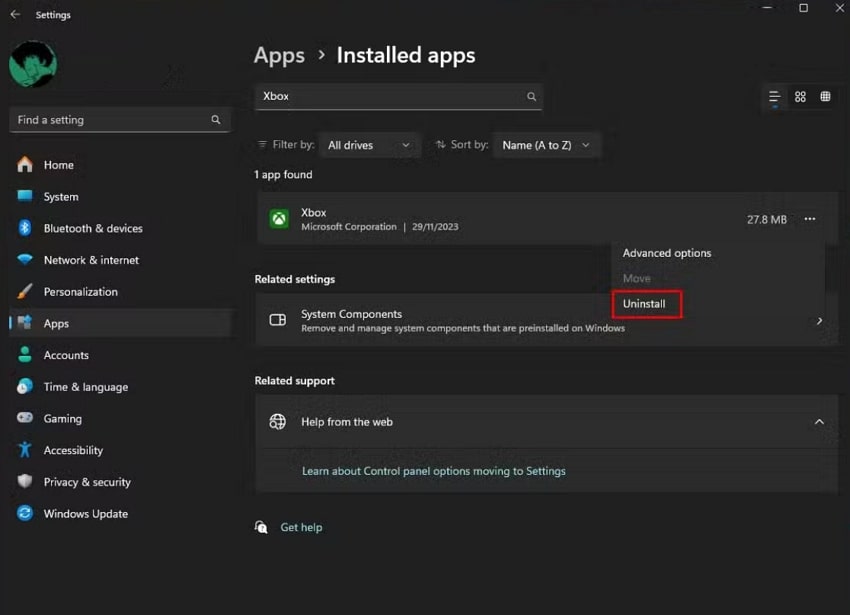
Task: Maximize the Settings window
Action: [x=803, y=8]
